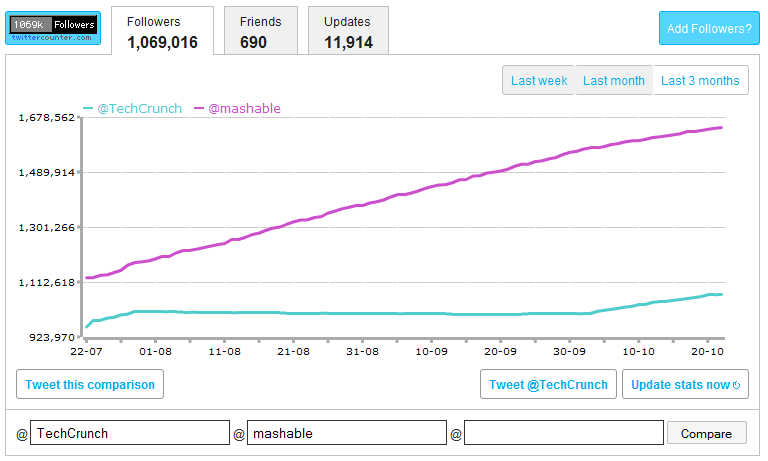Click the 21-08 date label
Viewport: 768px width, 461px height.
293,351
